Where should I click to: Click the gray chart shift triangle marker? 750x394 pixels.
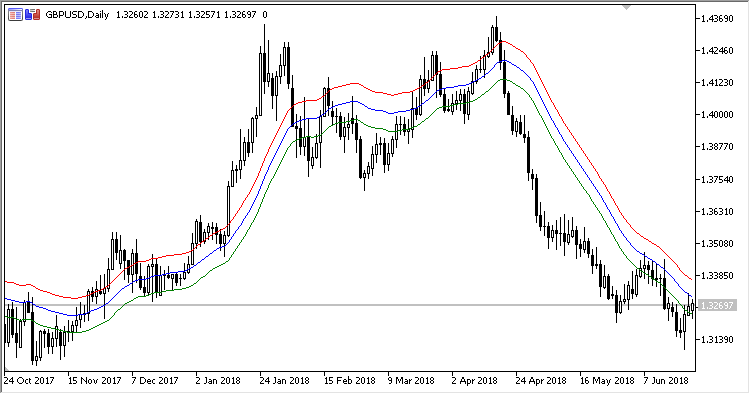(x=626, y=8)
